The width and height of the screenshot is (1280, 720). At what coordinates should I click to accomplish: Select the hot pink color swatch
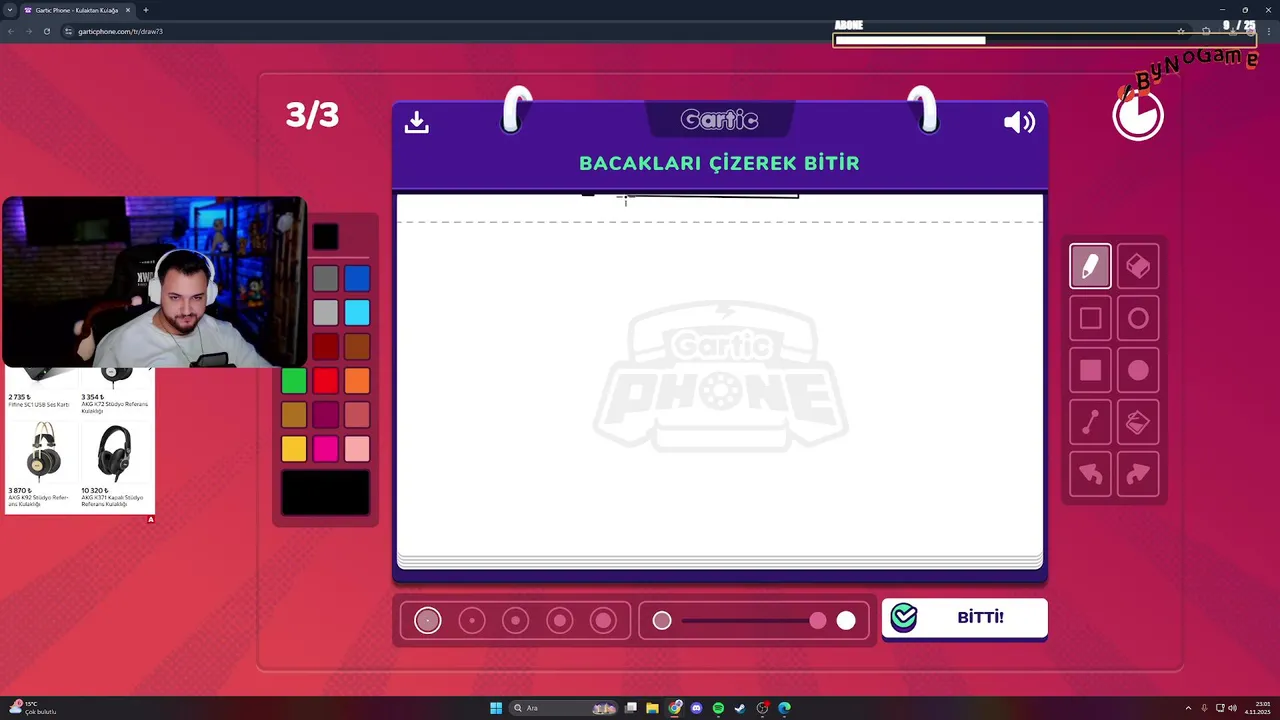[x=325, y=448]
